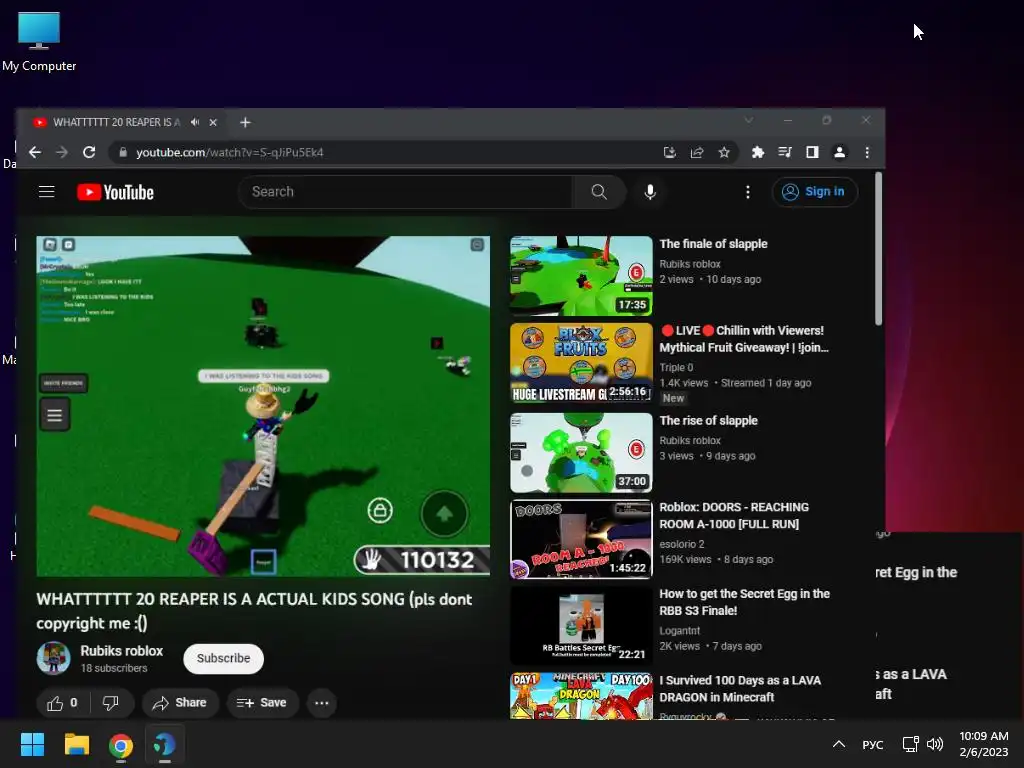Dislike the video with thumbs down
This screenshot has width=1024, height=768.
coord(111,703)
